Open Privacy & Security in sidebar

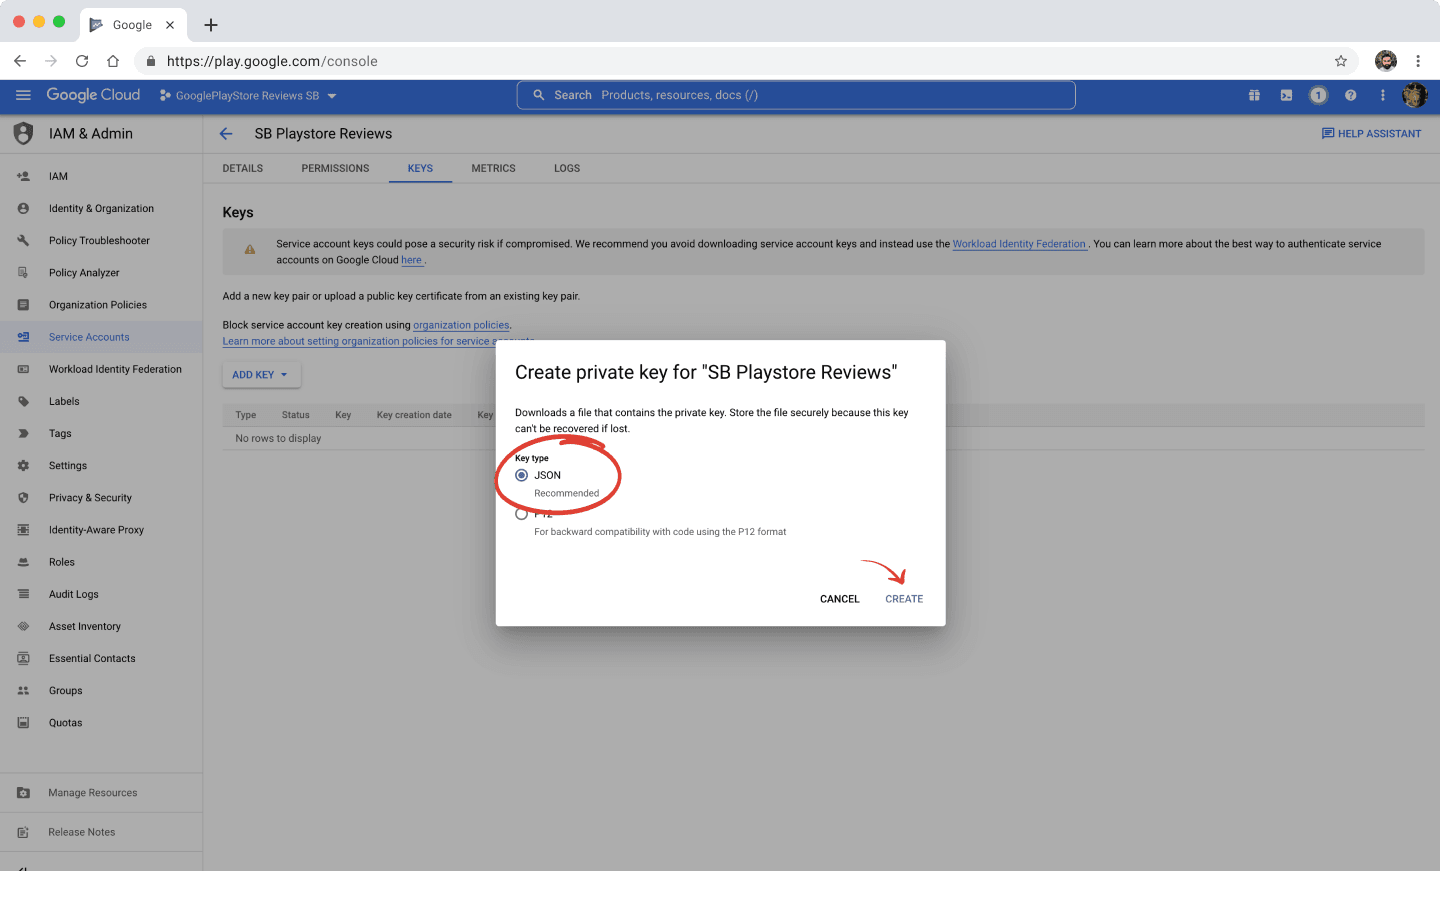101,498
